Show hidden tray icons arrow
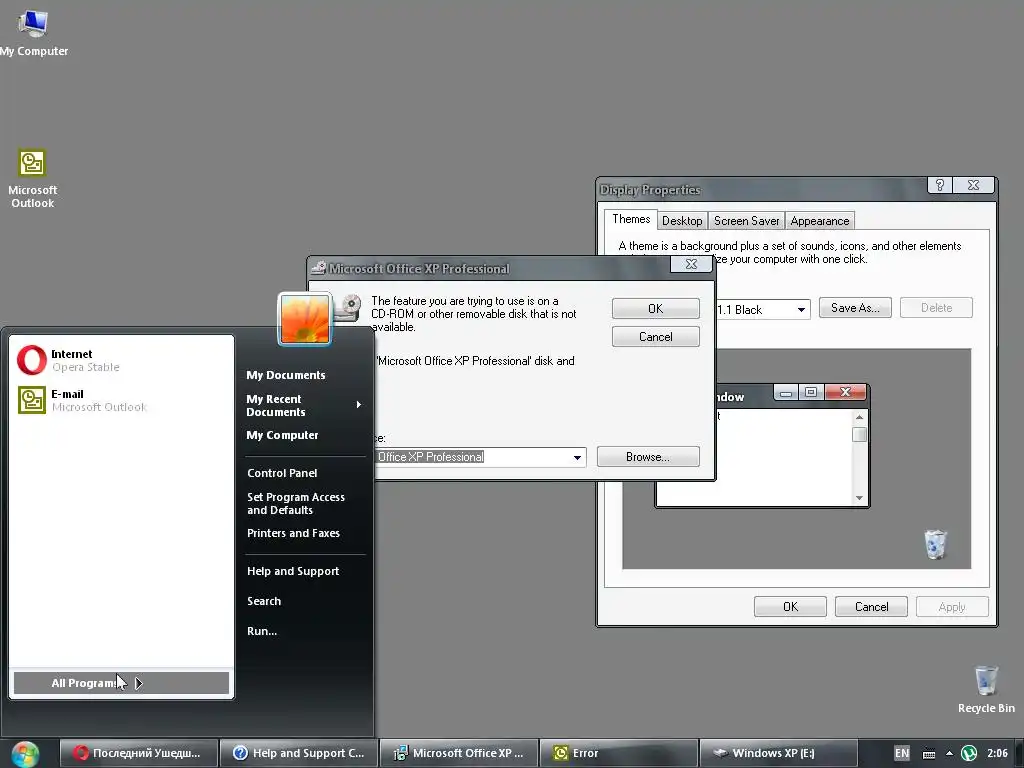Screen dimensions: 1024x768 [949, 753]
